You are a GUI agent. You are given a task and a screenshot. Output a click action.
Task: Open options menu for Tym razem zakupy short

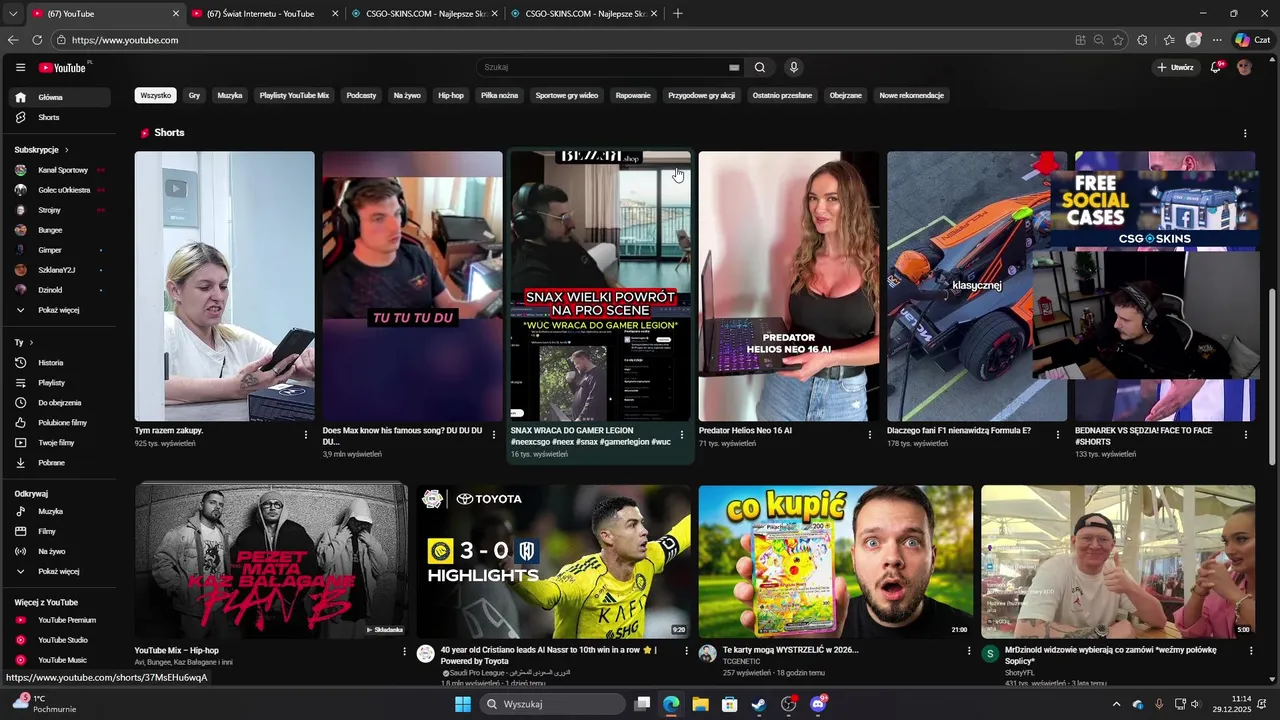[x=306, y=435]
